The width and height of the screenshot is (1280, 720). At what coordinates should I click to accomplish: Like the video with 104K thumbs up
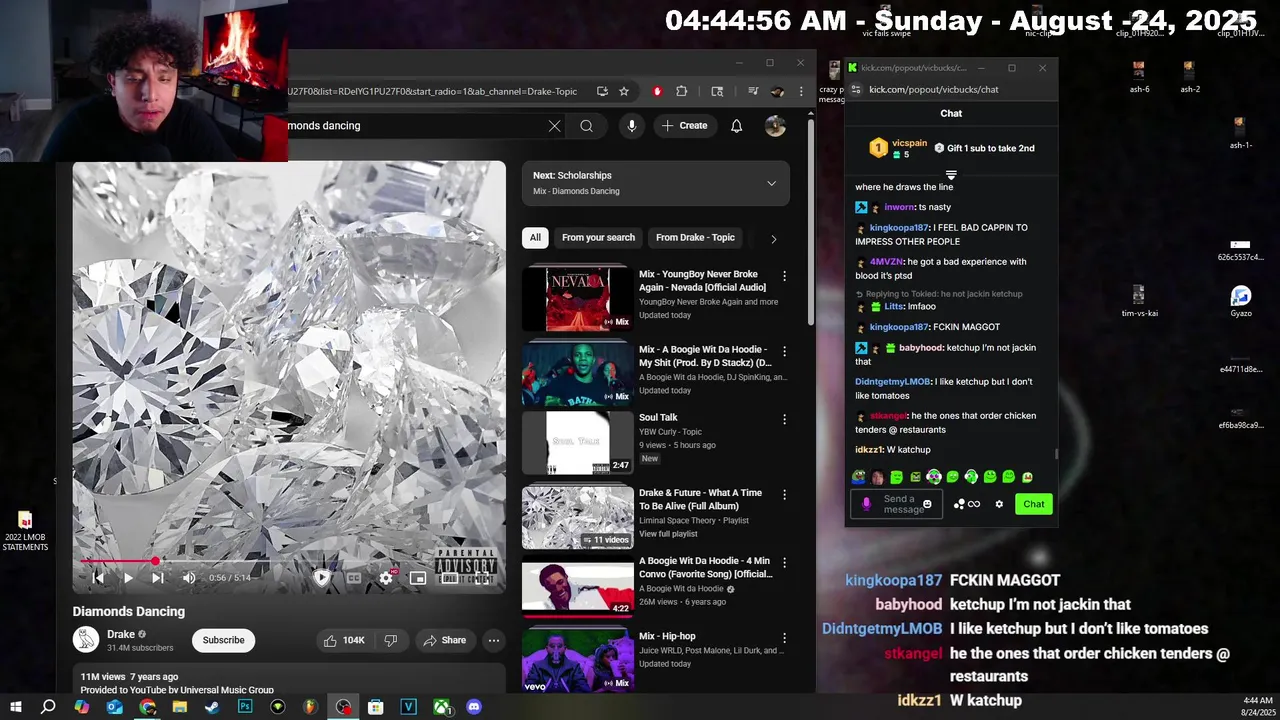coord(343,640)
